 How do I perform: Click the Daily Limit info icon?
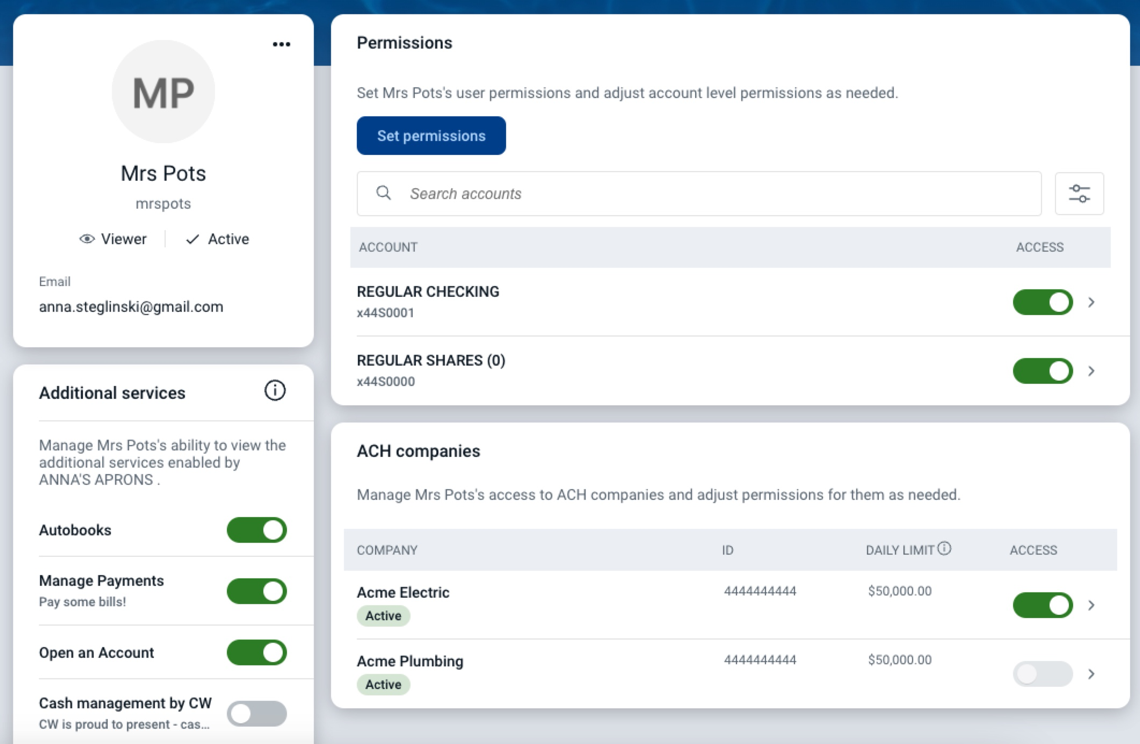(946, 548)
